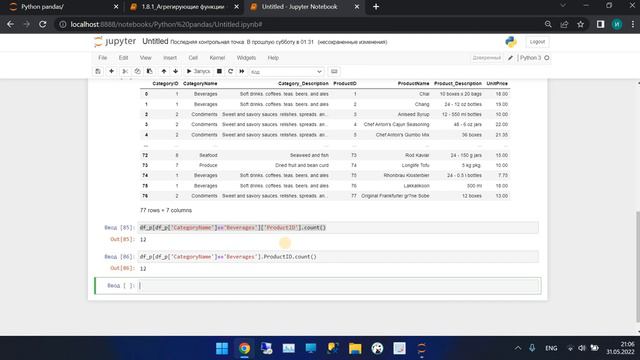Open the Cell menu
This screenshot has height=360, width=640.
pyautogui.click(x=193, y=58)
